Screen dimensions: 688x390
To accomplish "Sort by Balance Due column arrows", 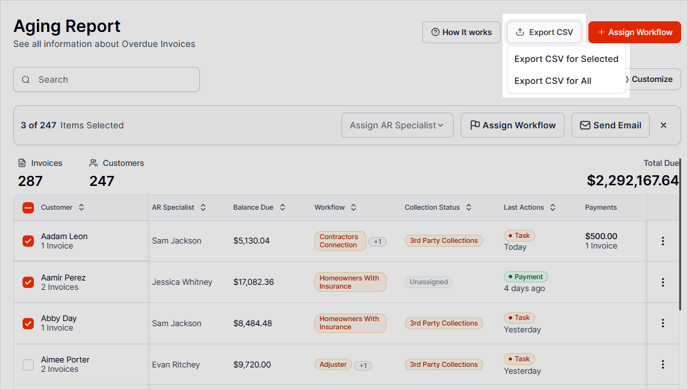I will click(283, 208).
